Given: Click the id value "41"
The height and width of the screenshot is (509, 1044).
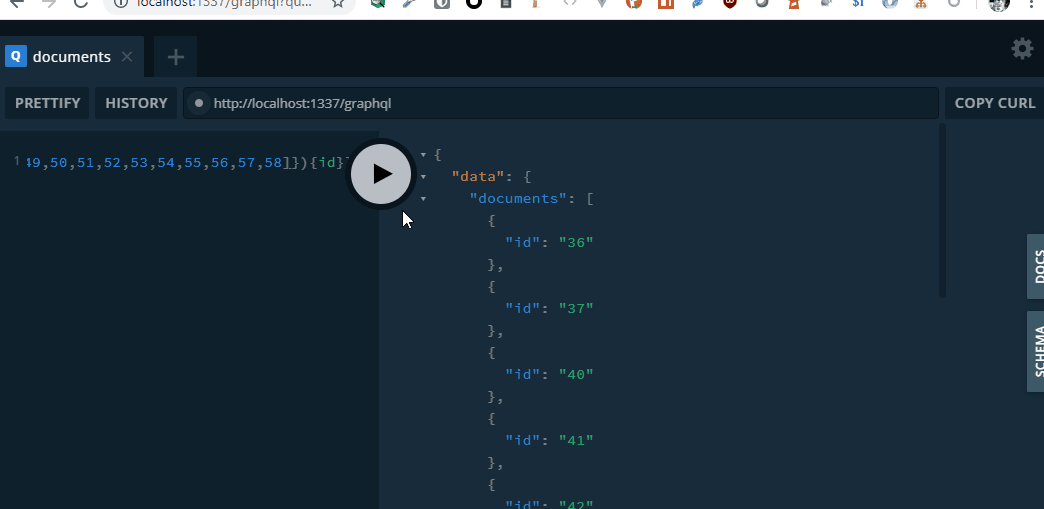Looking at the screenshot, I should 576,440.
